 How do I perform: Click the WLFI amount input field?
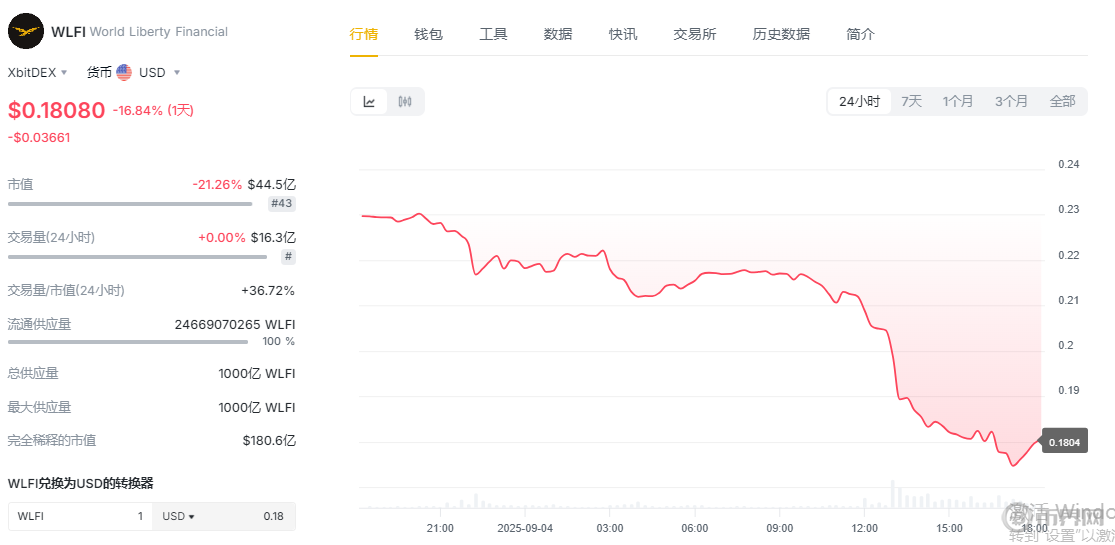click(x=80, y=516)
